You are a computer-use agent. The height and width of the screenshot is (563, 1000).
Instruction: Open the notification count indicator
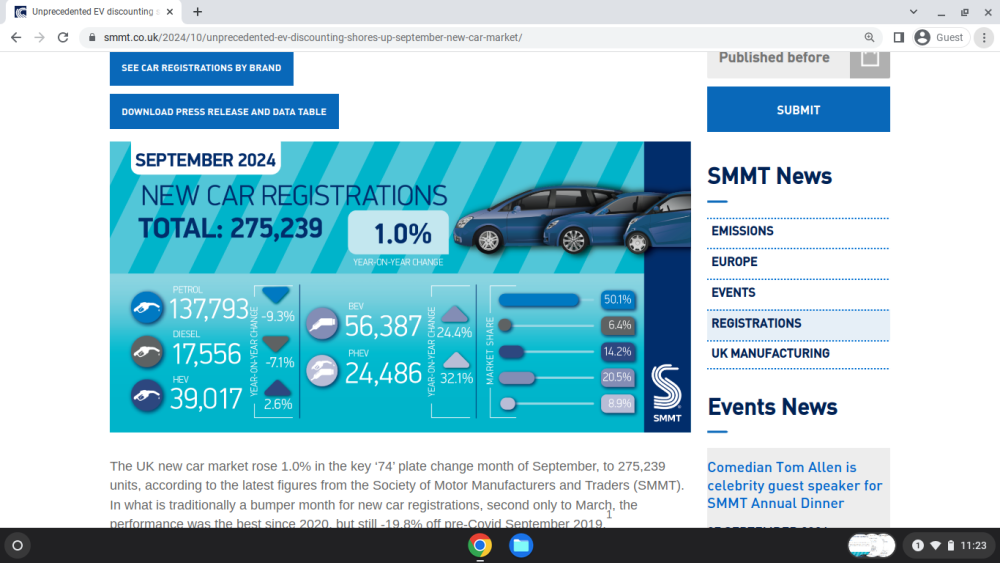click(918, 546)
